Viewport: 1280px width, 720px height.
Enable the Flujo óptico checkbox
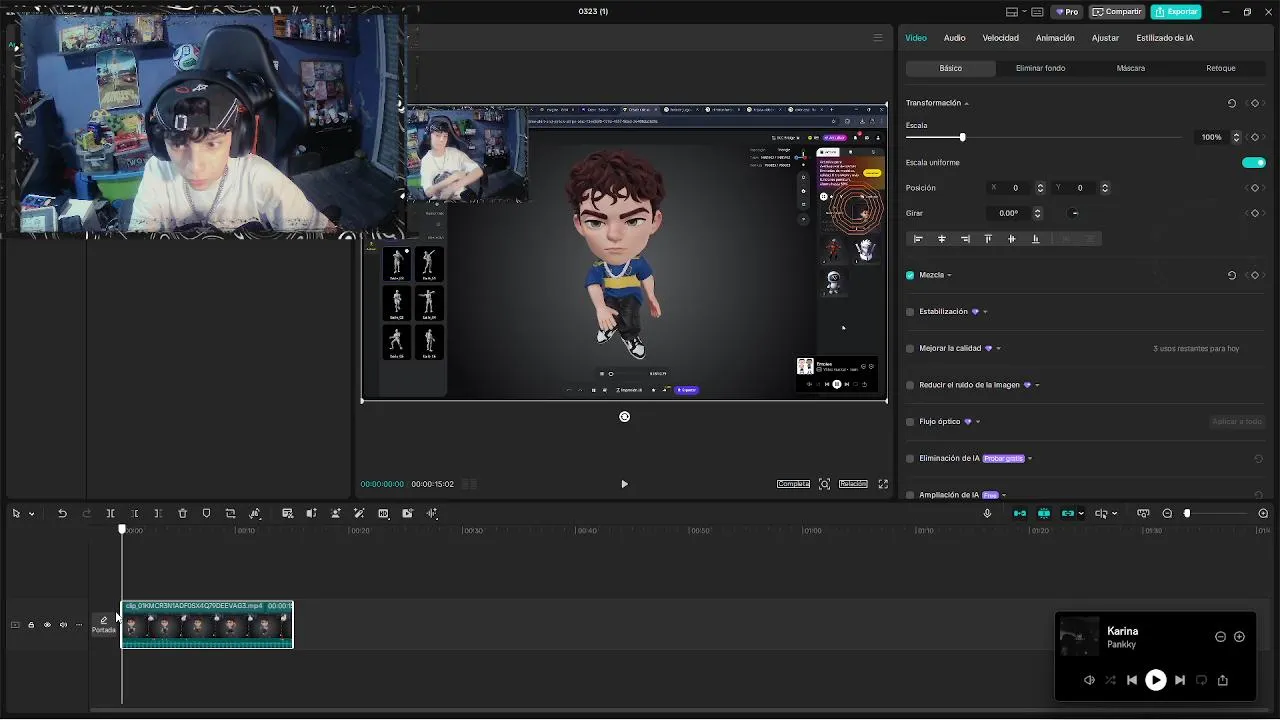click(910, 422)
